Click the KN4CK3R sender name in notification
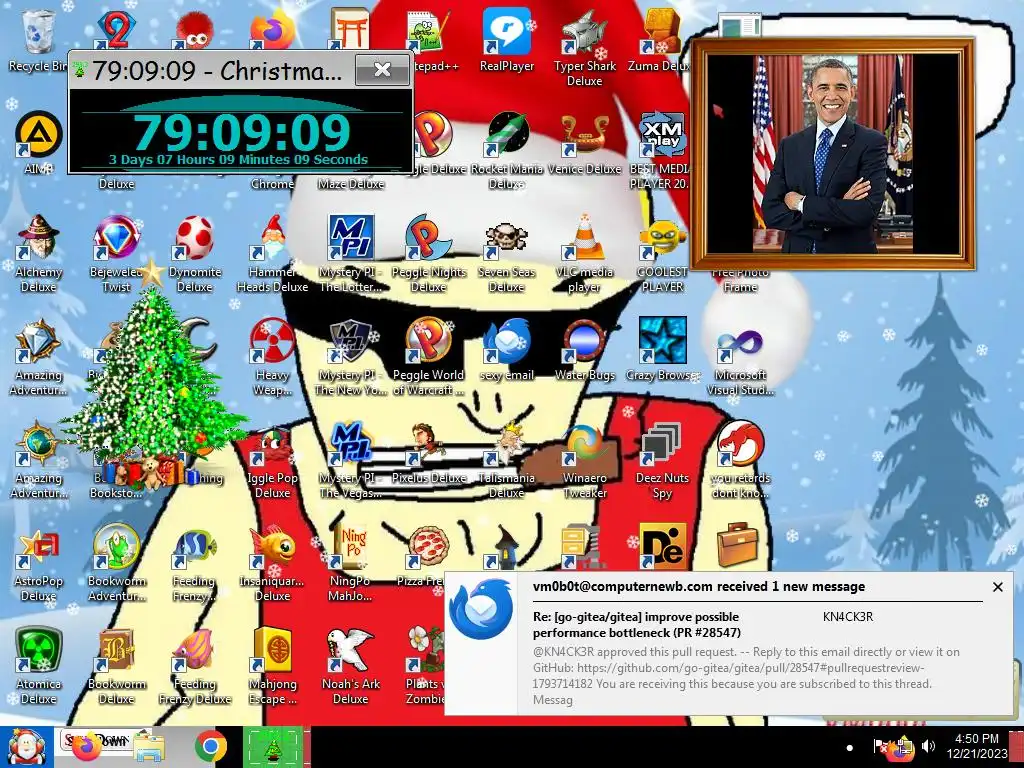 click(x=848, y=616)
